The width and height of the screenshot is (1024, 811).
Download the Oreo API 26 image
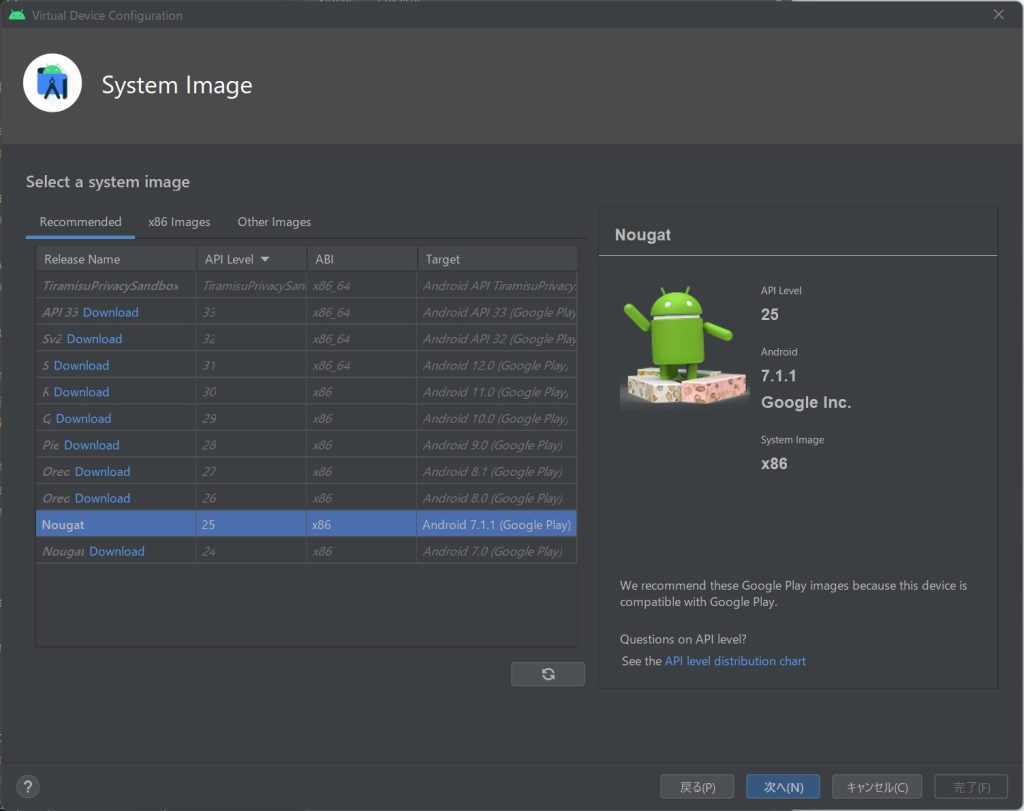[x=103, y=498]
